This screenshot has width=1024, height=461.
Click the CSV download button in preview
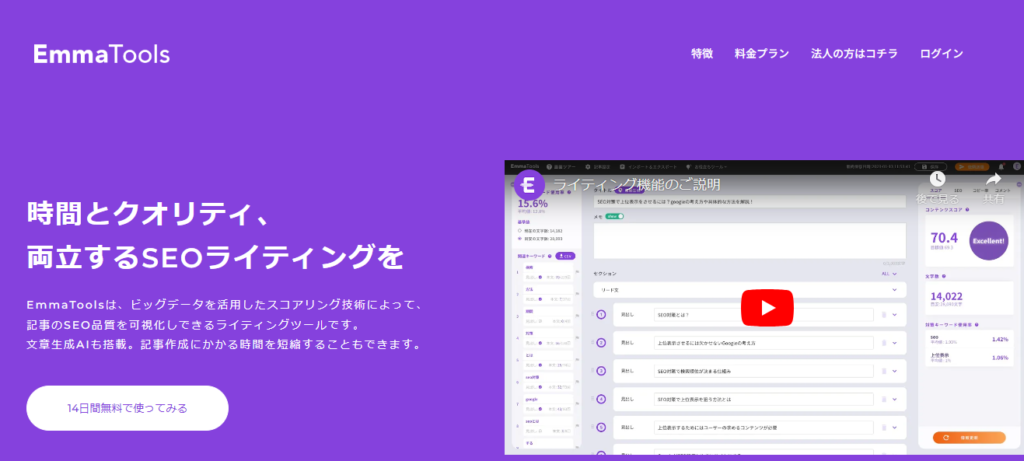(565, 256)
